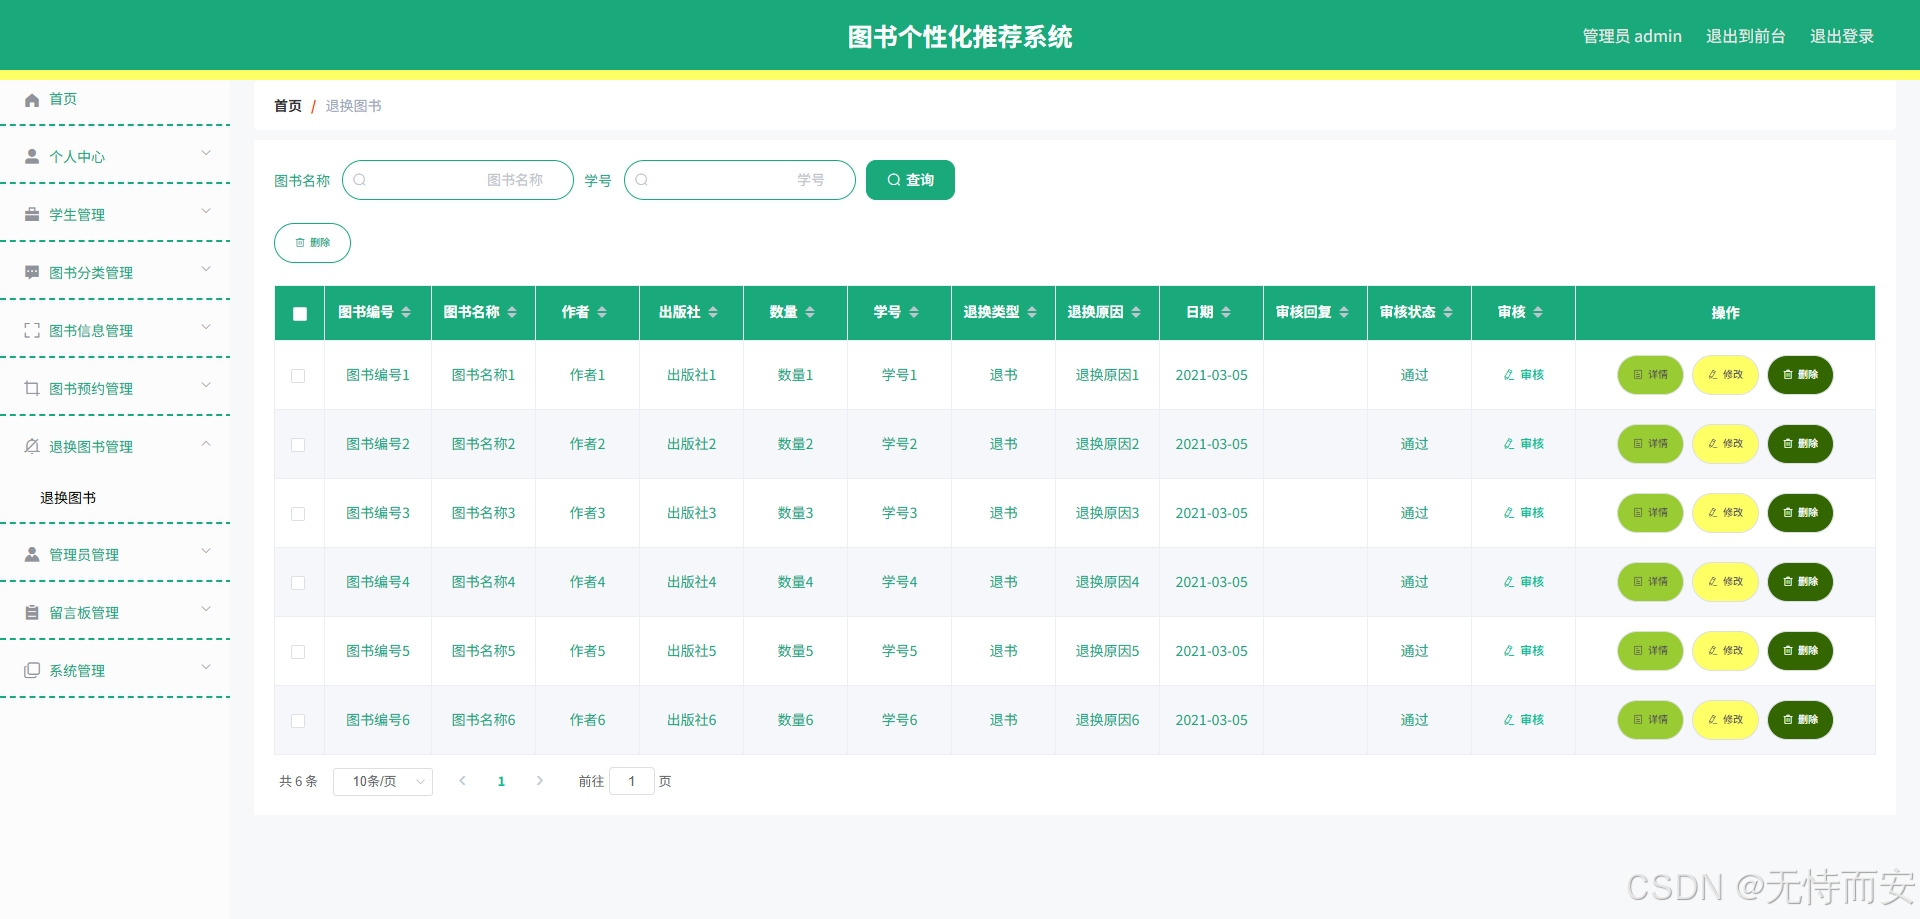Sort table by 图书名称 column arrows
The image size is (1920, 919).
pos(512,313)
